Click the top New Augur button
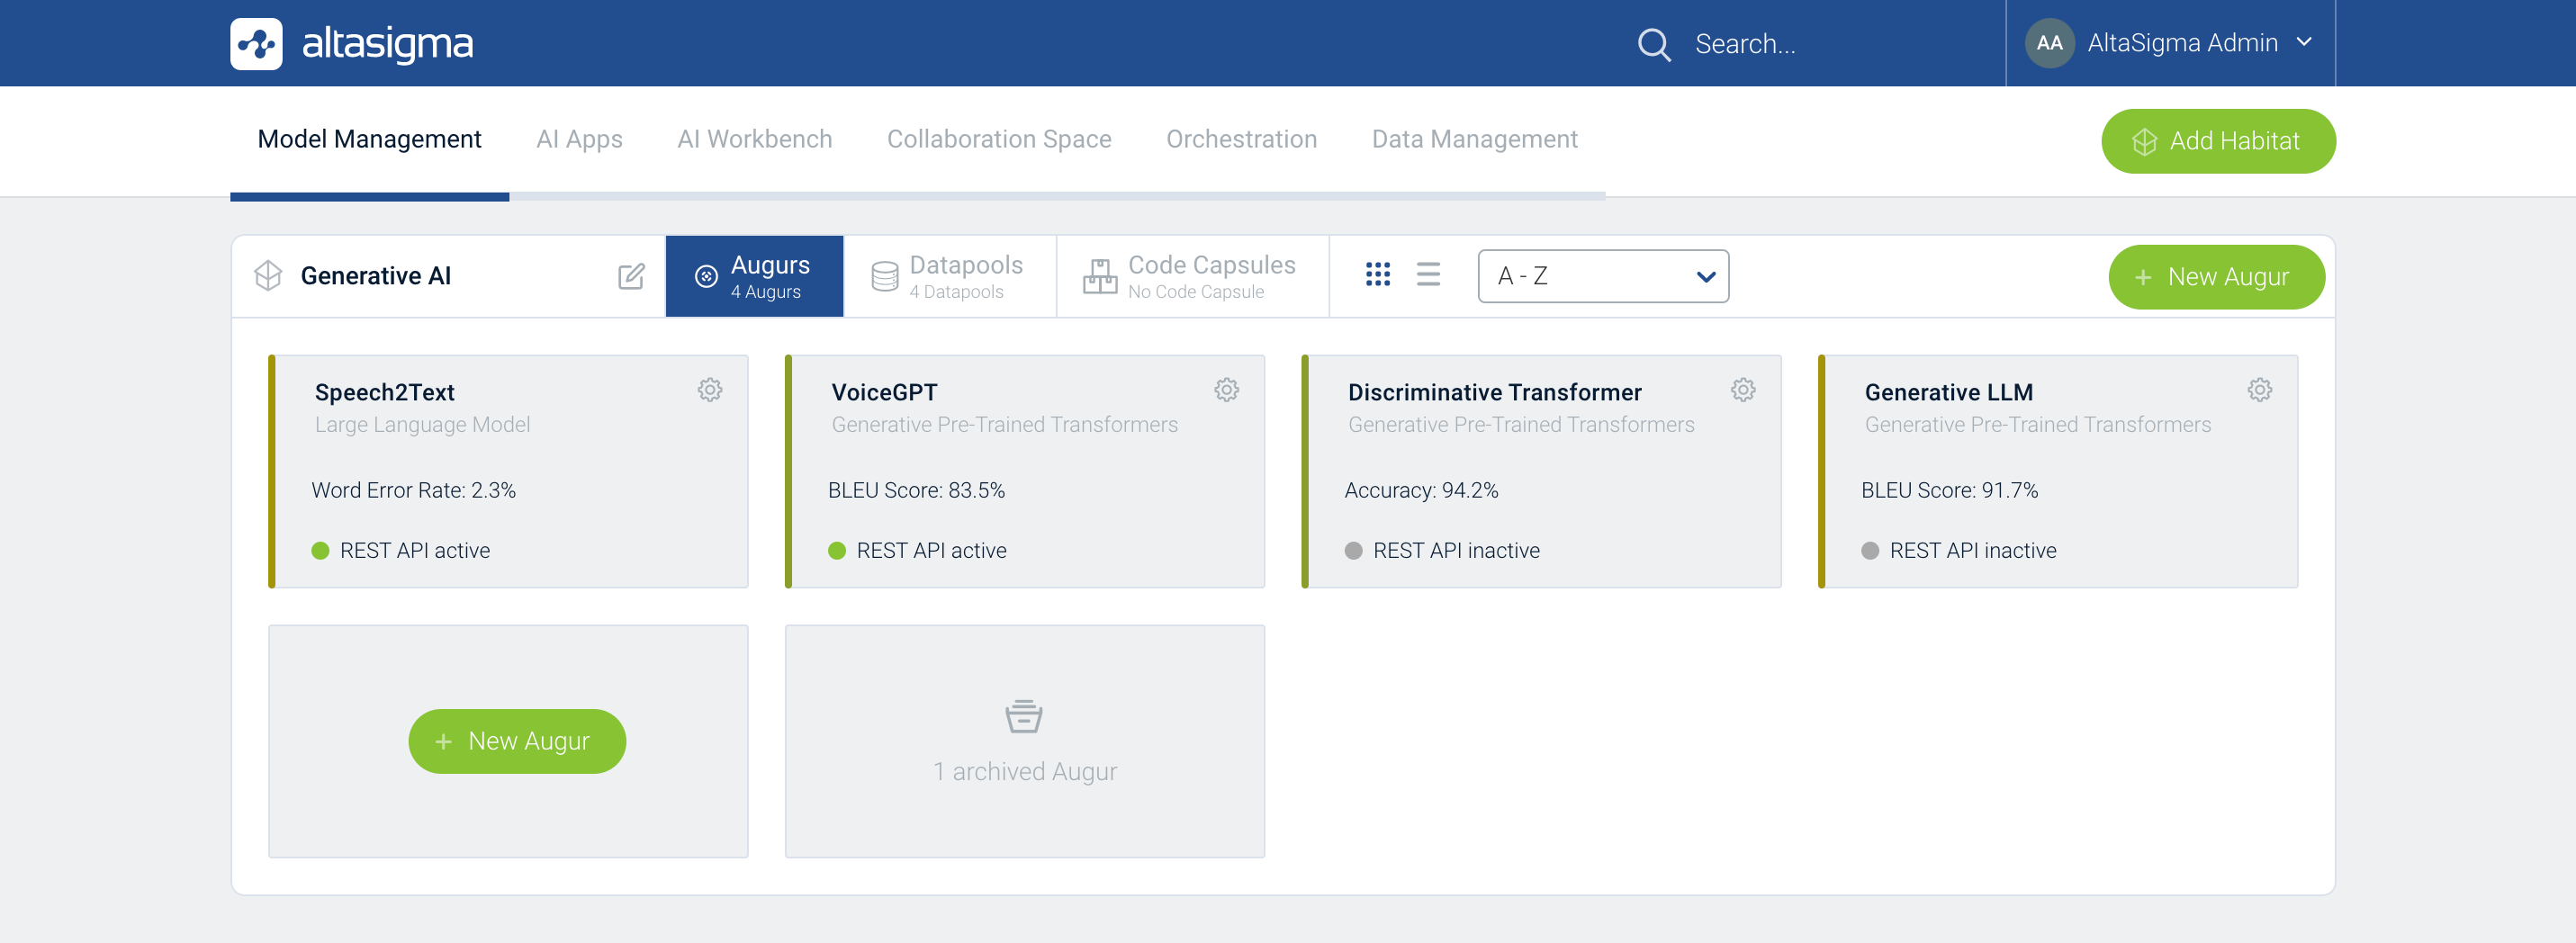 tap(2215, 277)
